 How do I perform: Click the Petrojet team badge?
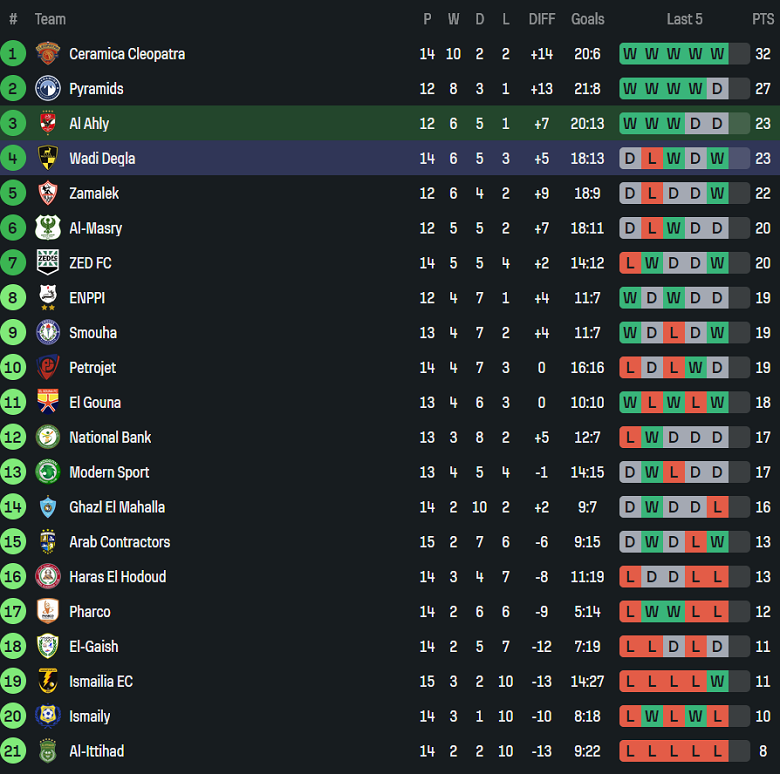point(47,368)
